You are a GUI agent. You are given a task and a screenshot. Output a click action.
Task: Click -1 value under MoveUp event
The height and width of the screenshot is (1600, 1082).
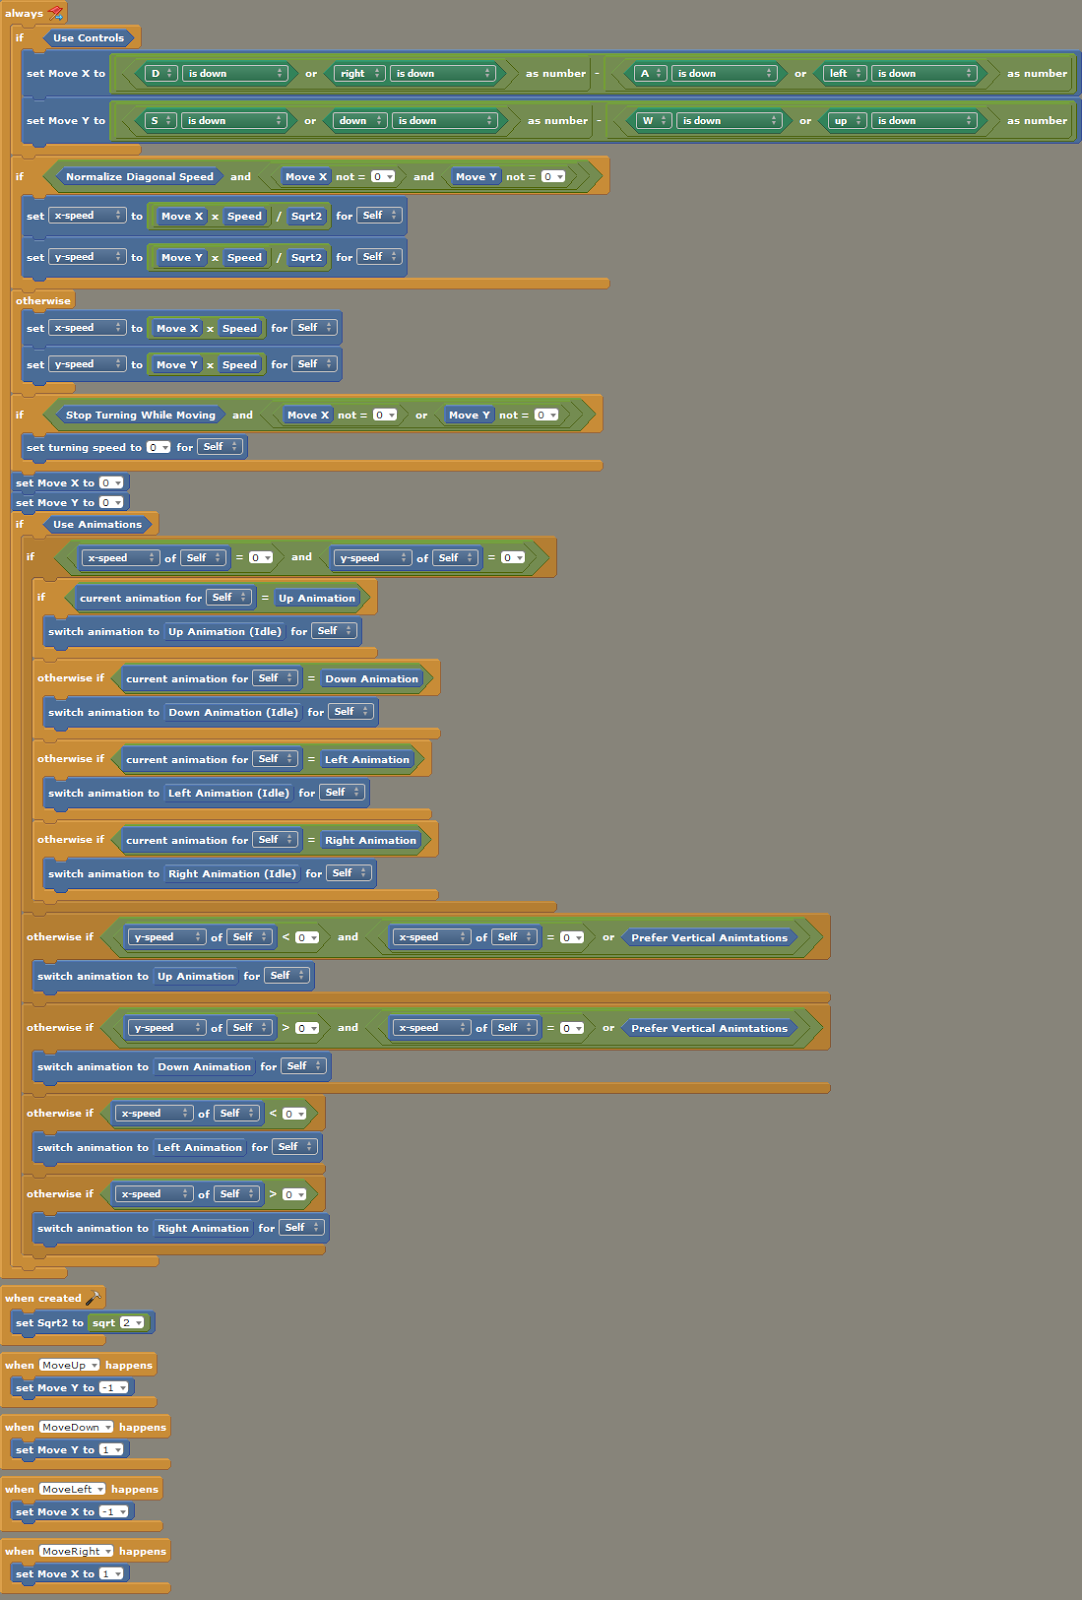pyautogui.click(x=113, y=1387)
